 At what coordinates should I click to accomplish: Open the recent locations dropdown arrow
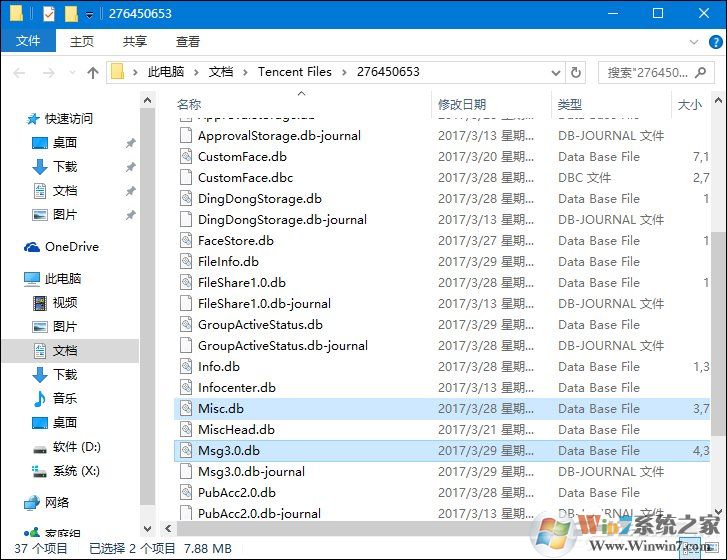pyautogui.click(x=72, y=73)
